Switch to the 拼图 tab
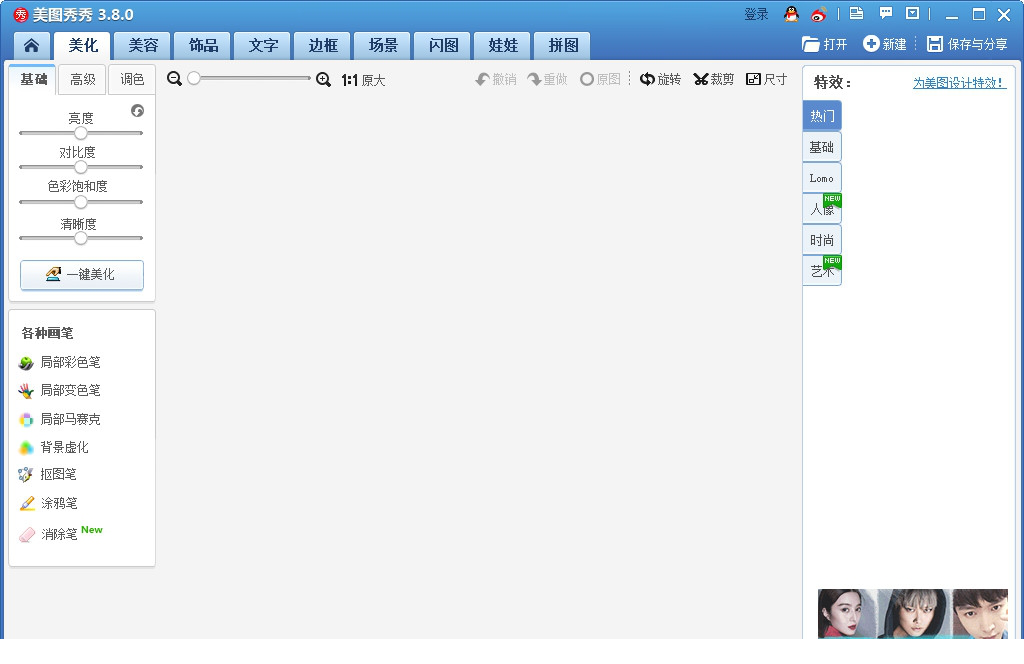Viewport: 1024px width, 664px height. (563, 46)
